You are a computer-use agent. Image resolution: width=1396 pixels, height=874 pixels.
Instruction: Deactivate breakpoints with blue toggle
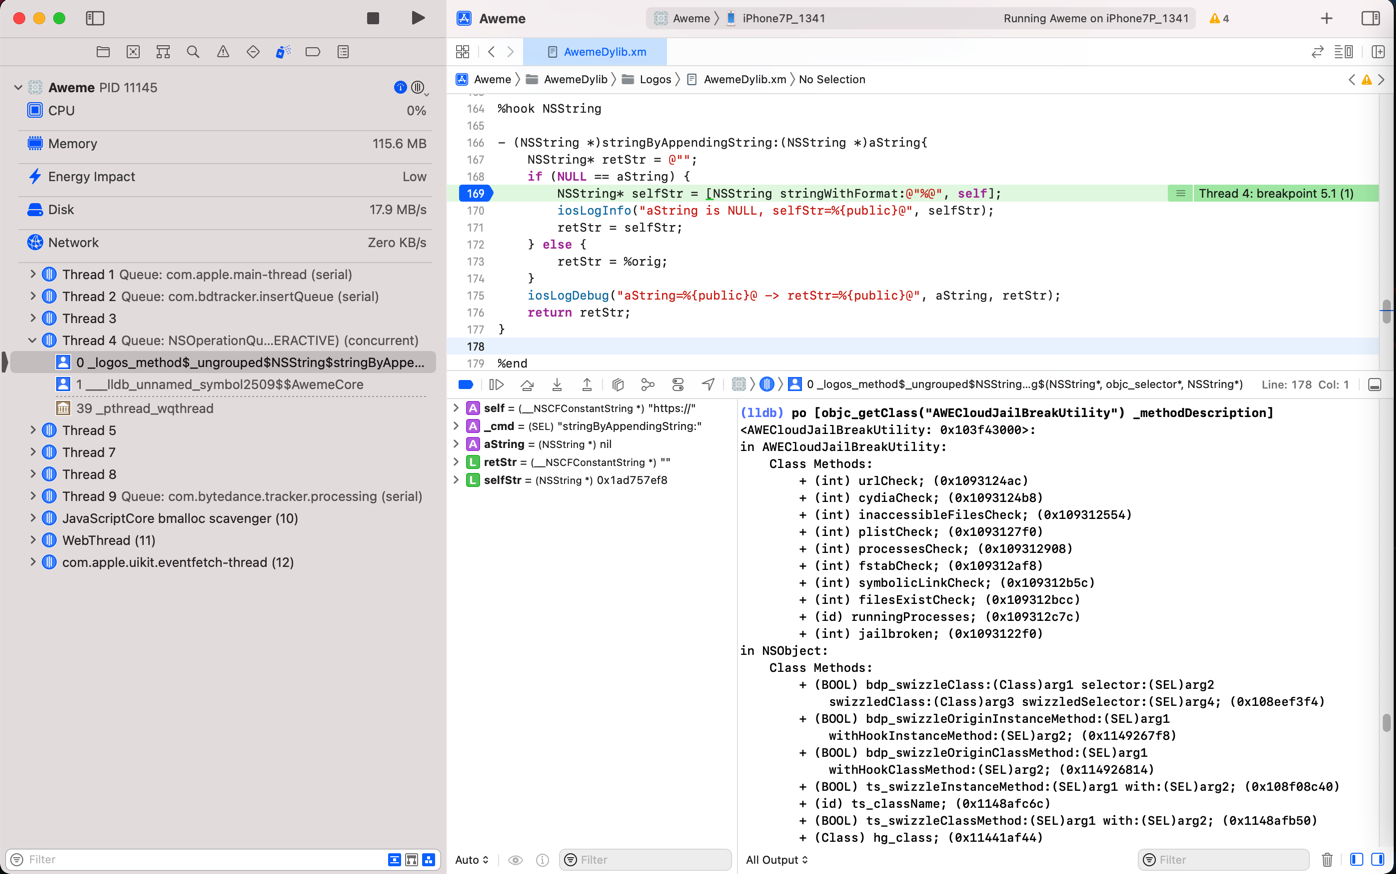click(x=466, y=385)
